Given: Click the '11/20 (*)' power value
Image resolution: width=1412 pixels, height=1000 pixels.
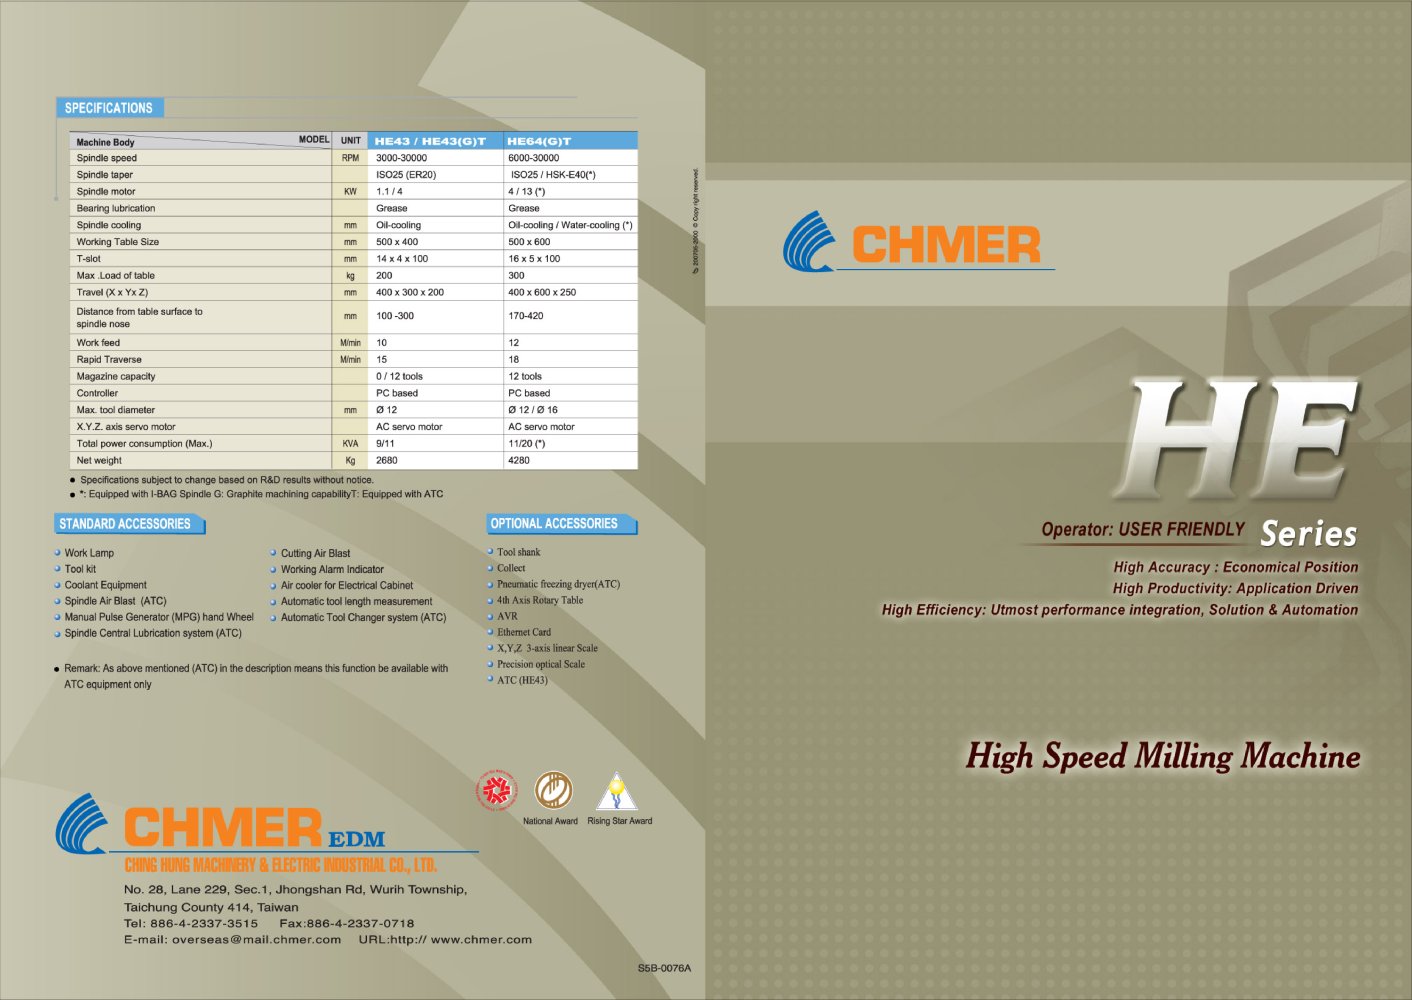Looking at the screenshot, I should [x=527, y=444].
